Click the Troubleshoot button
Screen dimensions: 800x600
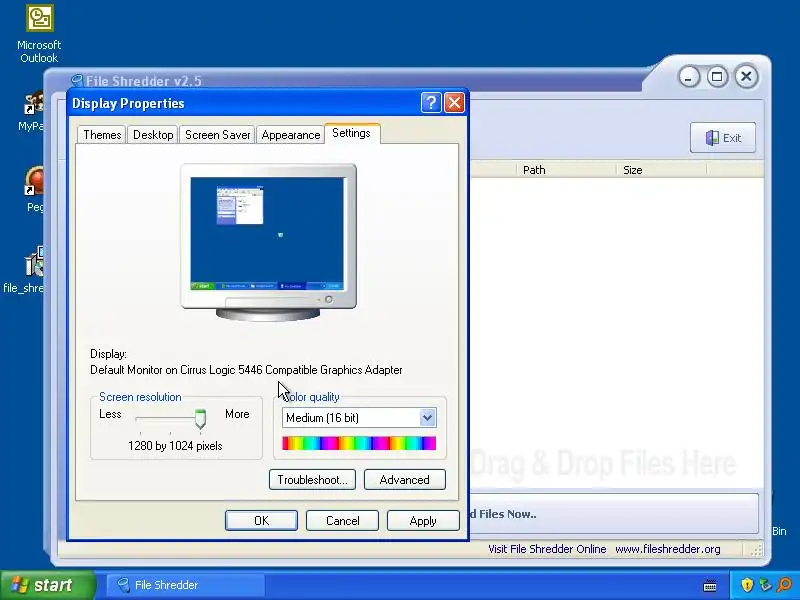pyautogui.click(x=312, y=480)
